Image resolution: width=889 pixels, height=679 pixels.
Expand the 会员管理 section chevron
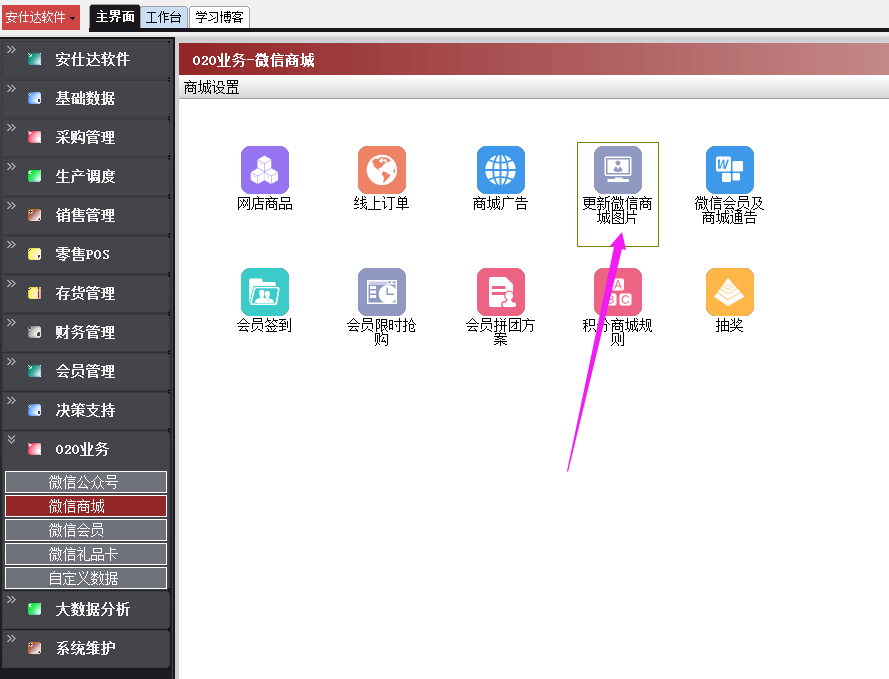pyautogui.click(x=11, y=362)
